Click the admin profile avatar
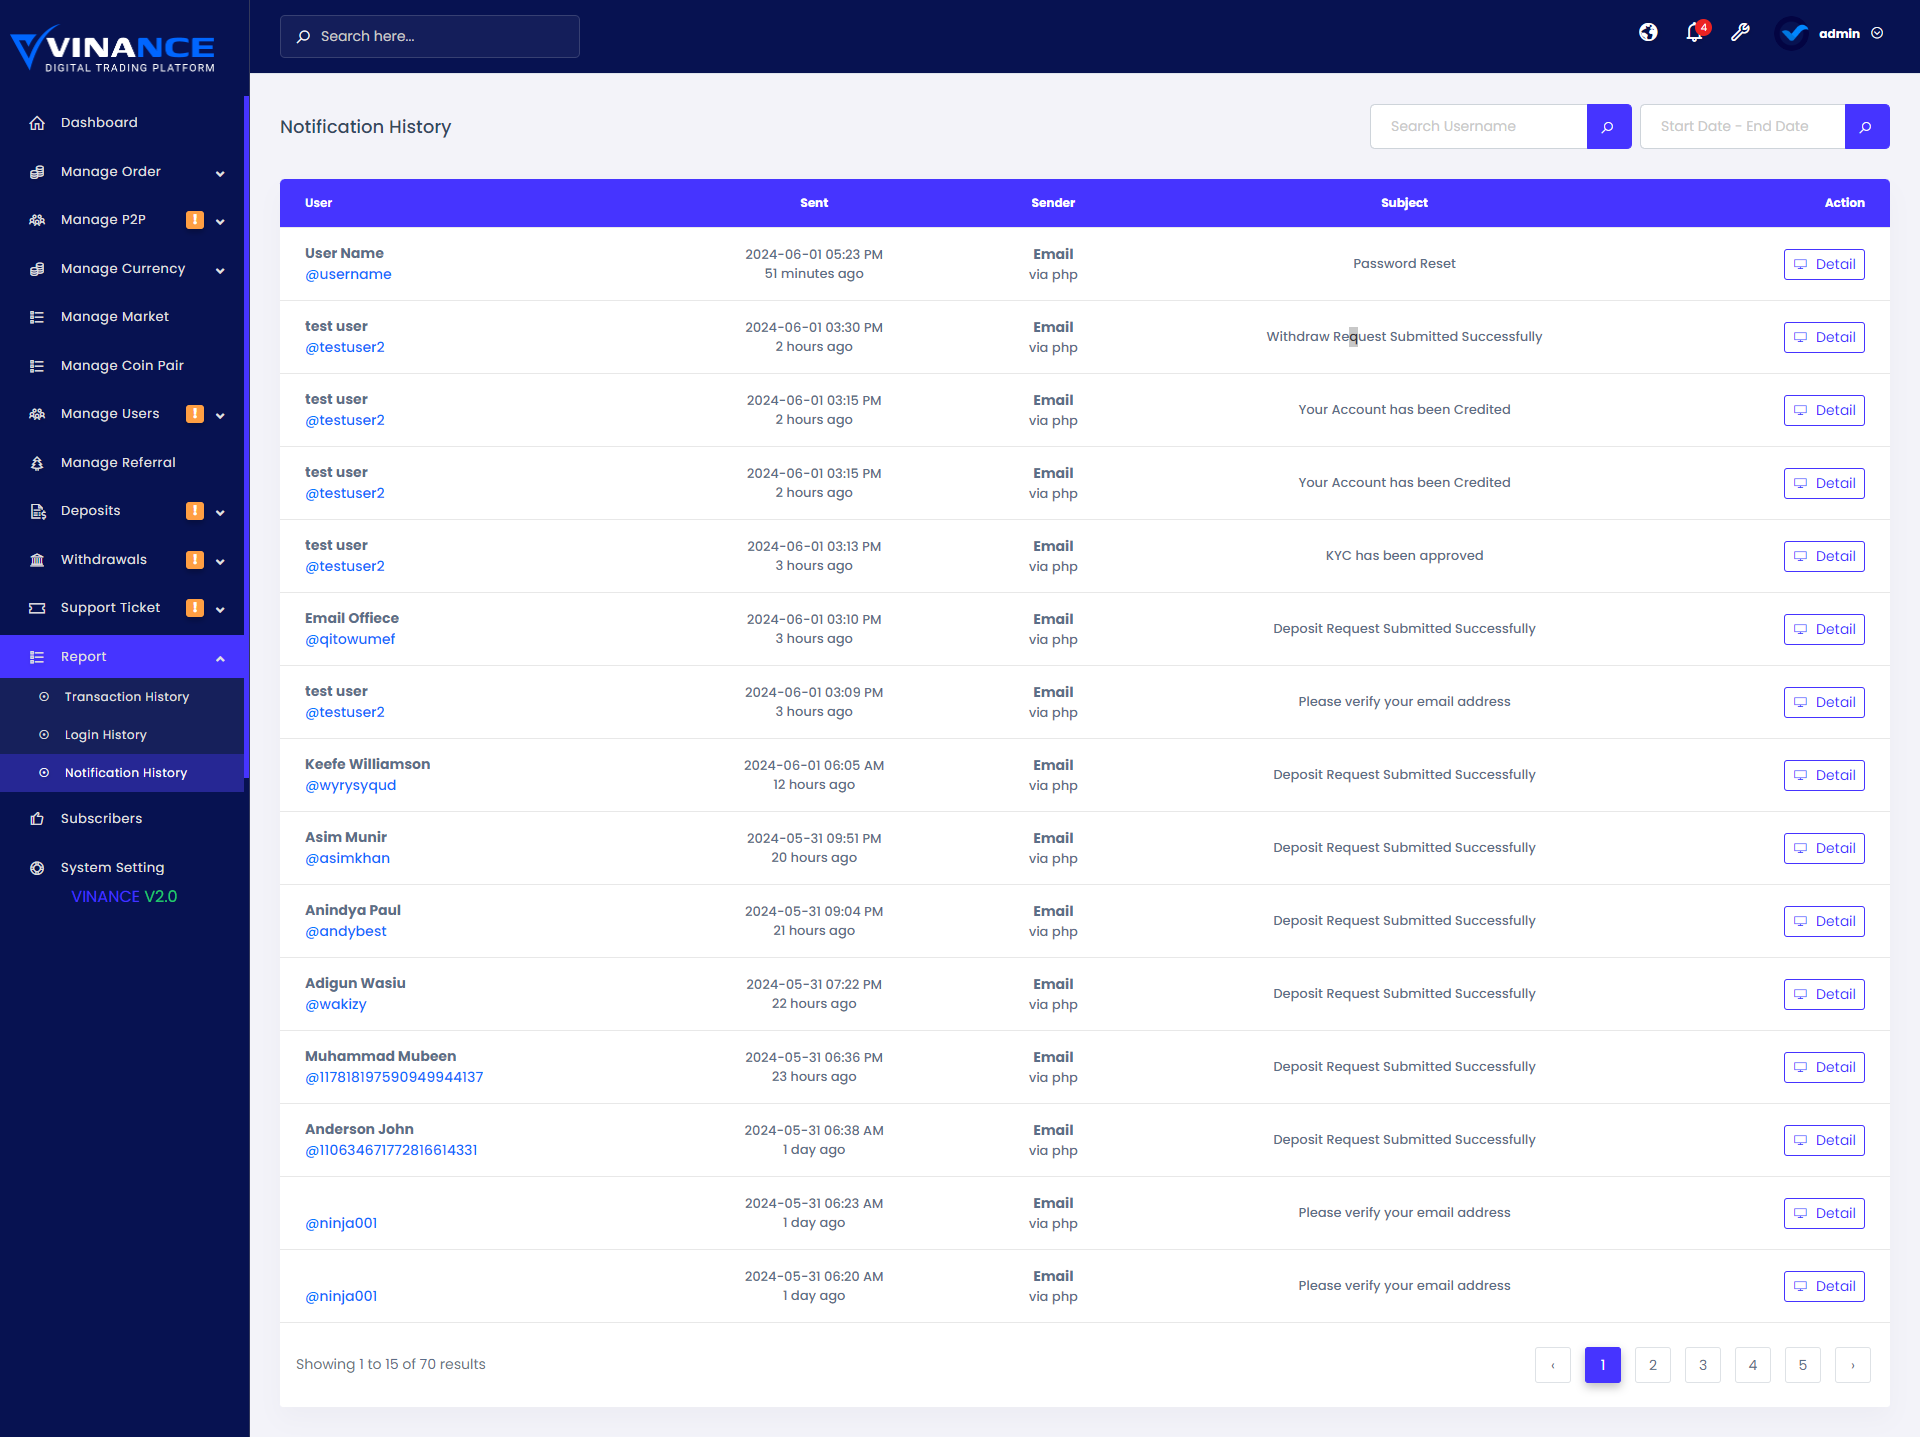The width and height of the screenshot is (1920, 1437). (1793, 33)
